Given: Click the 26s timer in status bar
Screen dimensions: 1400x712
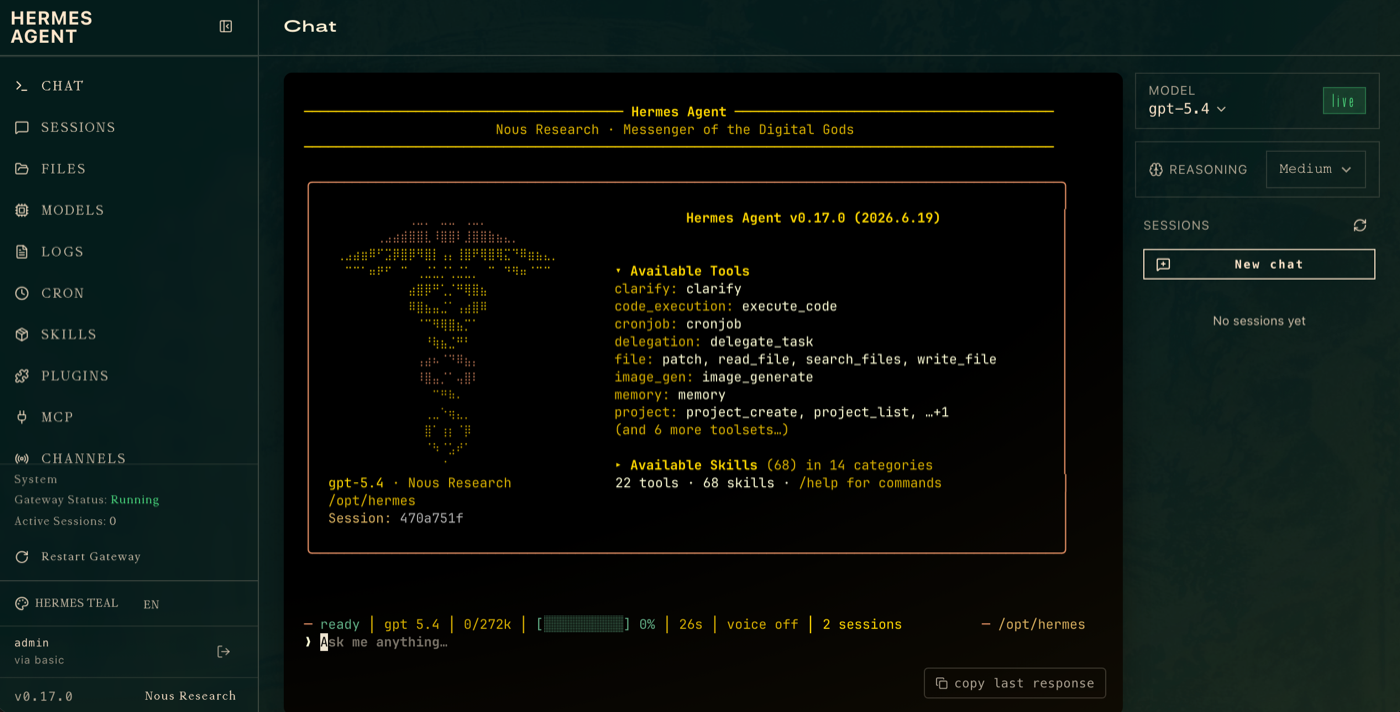Looking at the screenshot, I should pos(691,624).
